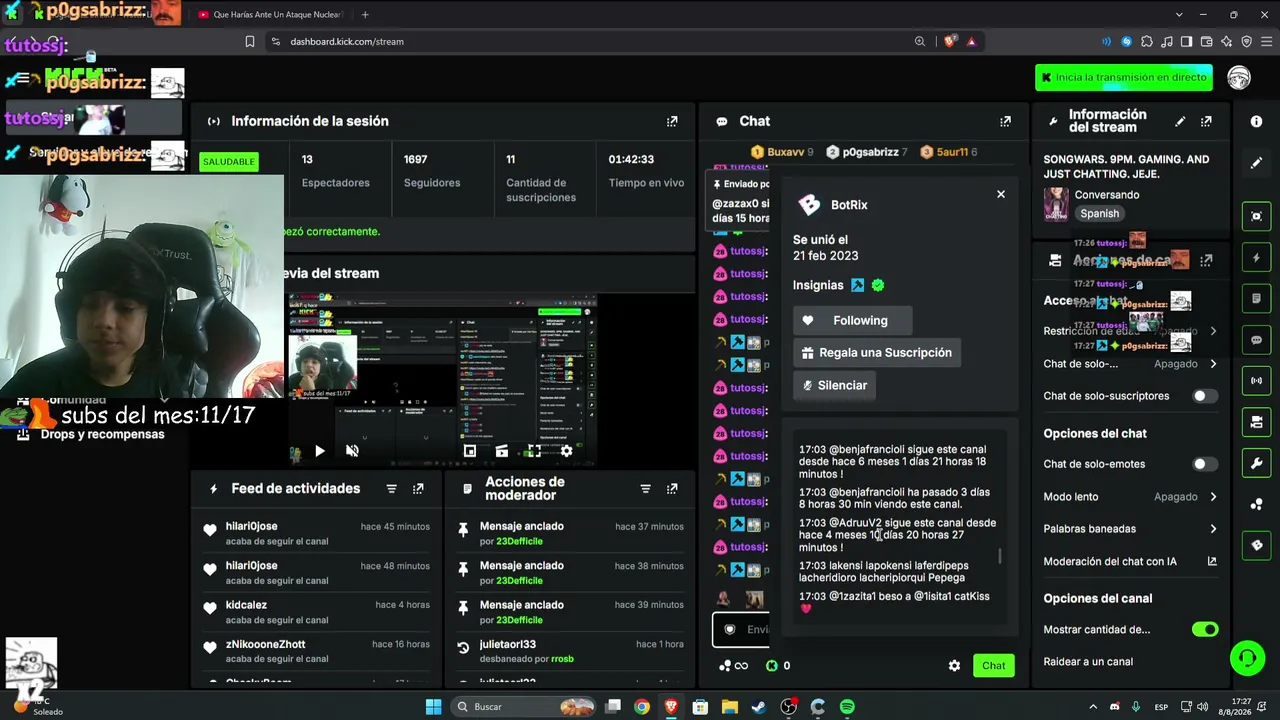Click the scrollbar in BotRix message history
The image size is (1280, 720).
(x=1000, y=556)
